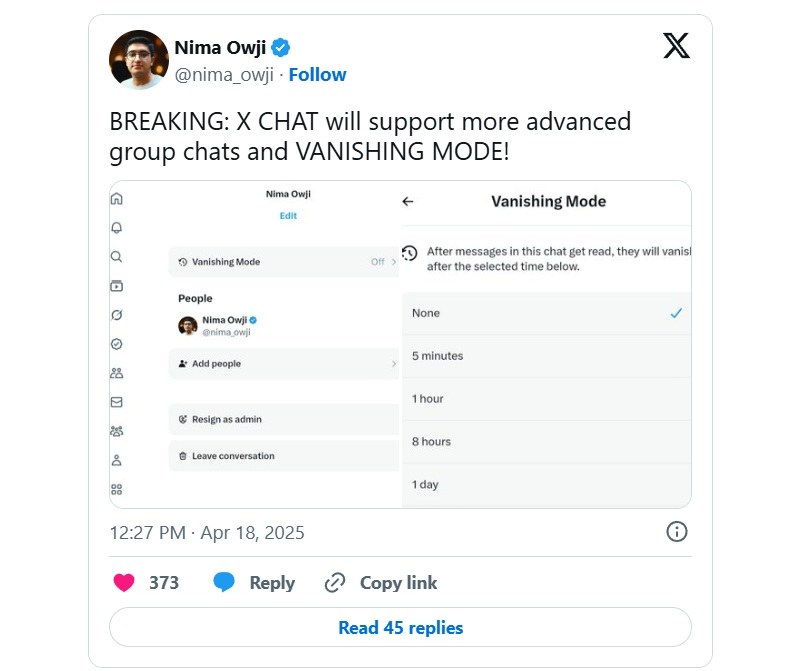Expand the Add people row
The height and width of the screenshot is (671, 800).
284,364
